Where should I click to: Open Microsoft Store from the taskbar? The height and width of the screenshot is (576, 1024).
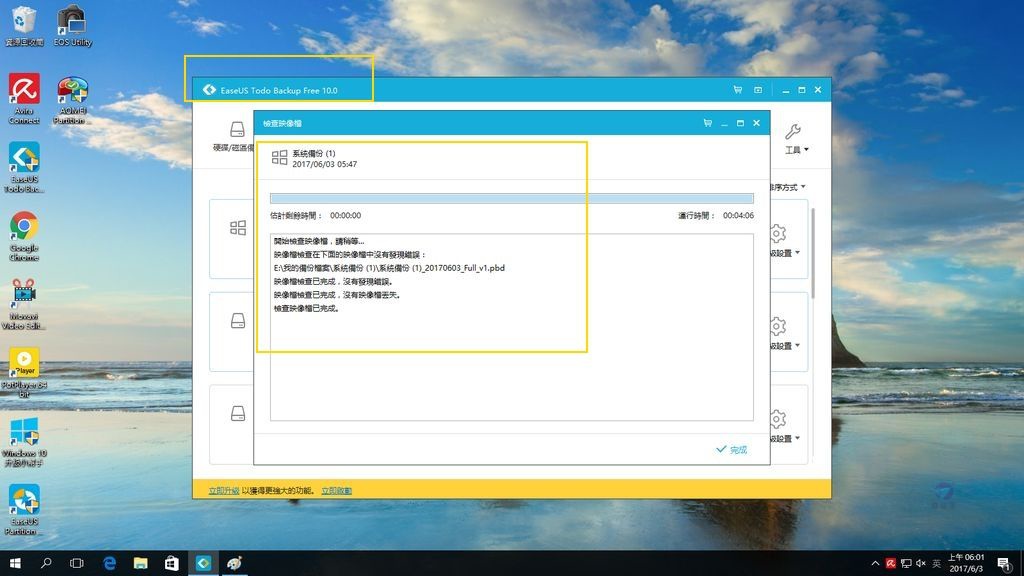pyautogui.click(x=172, y=563)
